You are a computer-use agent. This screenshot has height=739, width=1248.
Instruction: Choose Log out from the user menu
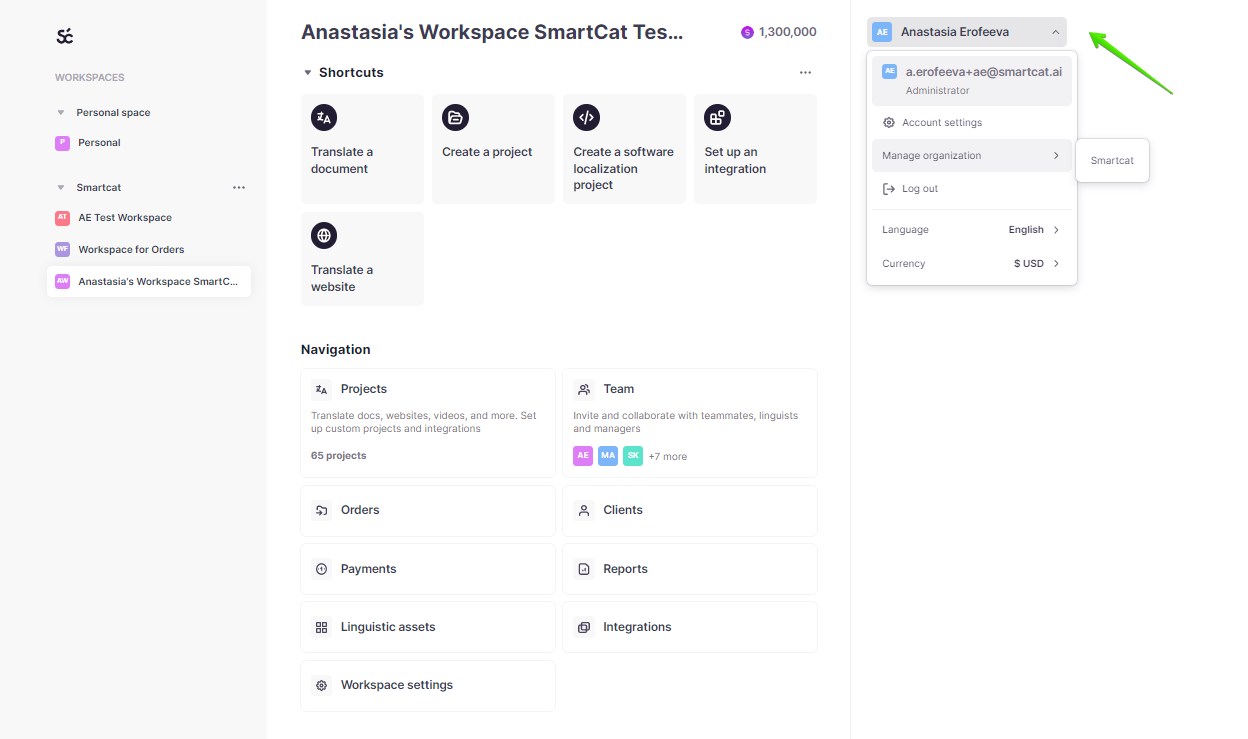[x=972, y=189]
